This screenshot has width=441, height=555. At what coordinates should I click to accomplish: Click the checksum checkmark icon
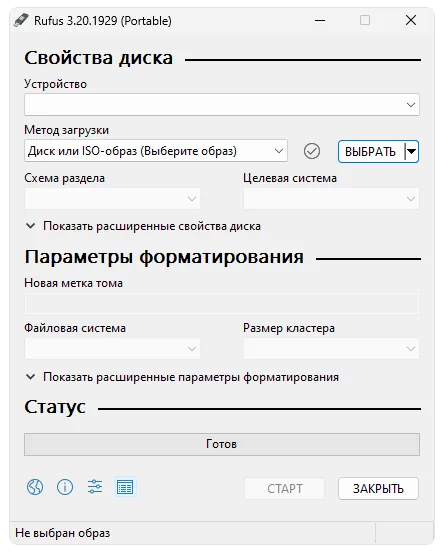tap(312, 151)
